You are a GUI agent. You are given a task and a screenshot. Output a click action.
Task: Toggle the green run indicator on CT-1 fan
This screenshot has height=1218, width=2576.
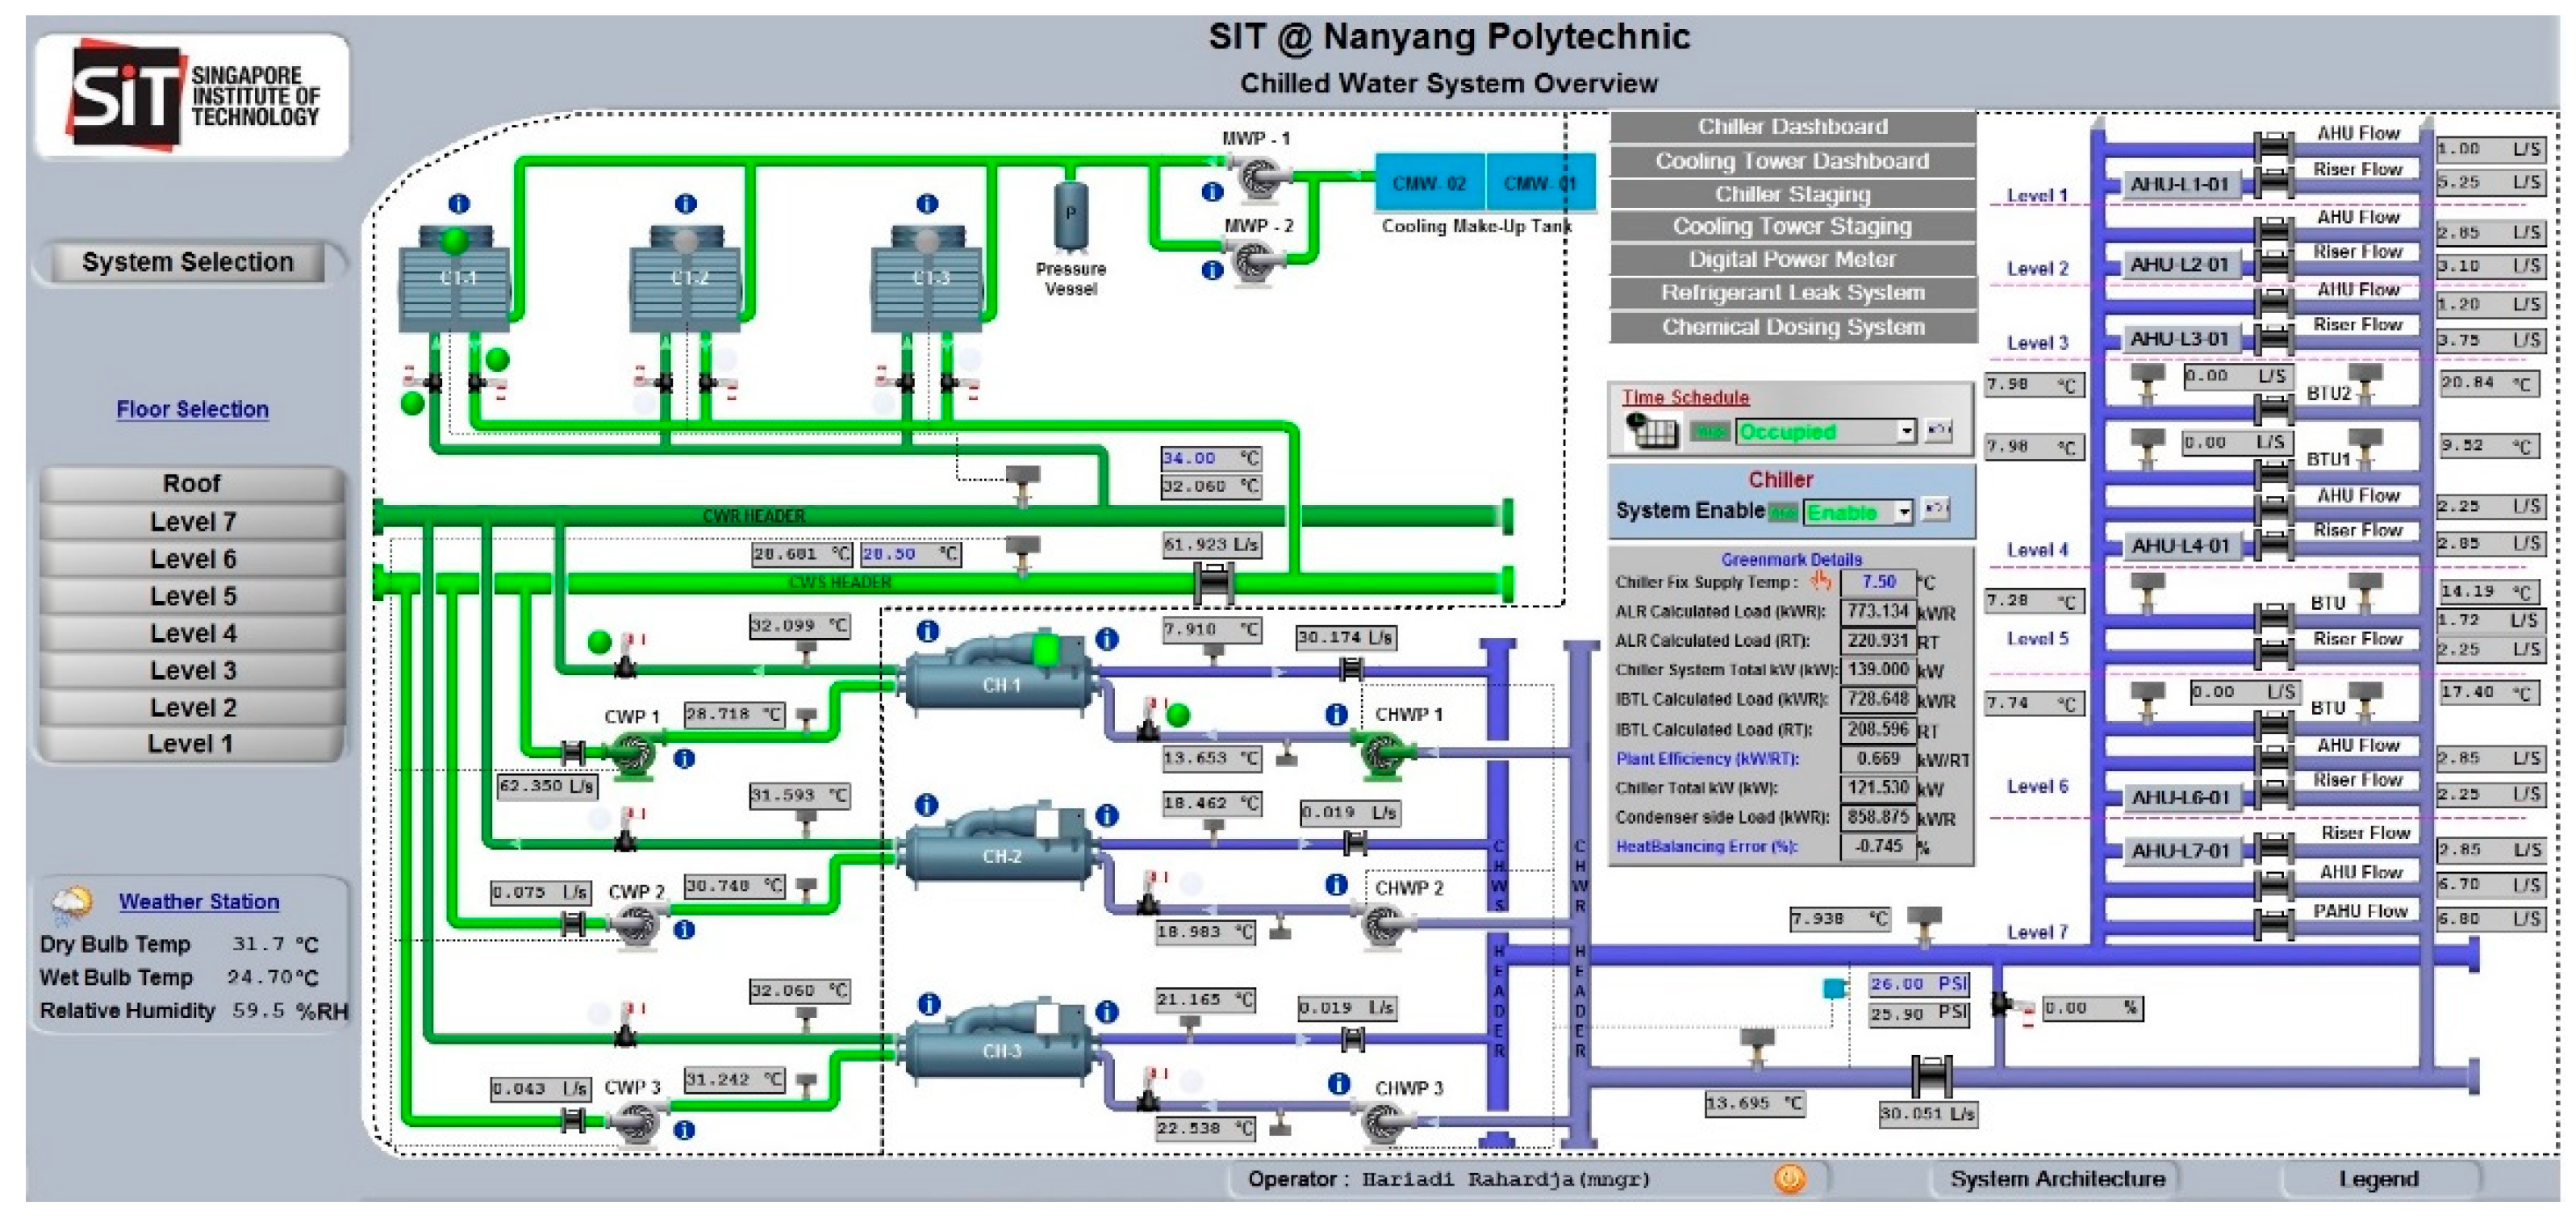pos(455,240)
